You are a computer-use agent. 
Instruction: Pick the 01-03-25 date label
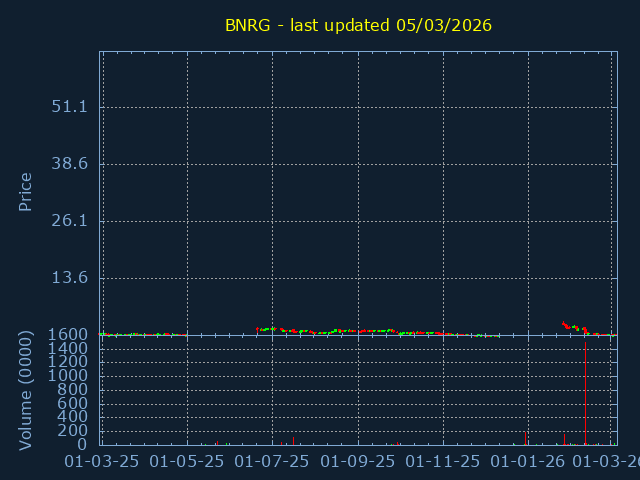102,462
